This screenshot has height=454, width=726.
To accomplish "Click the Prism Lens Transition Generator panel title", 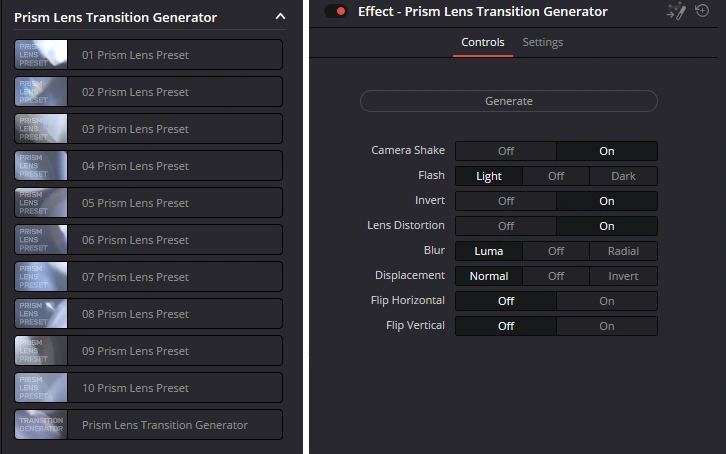I will click(115, 17).
